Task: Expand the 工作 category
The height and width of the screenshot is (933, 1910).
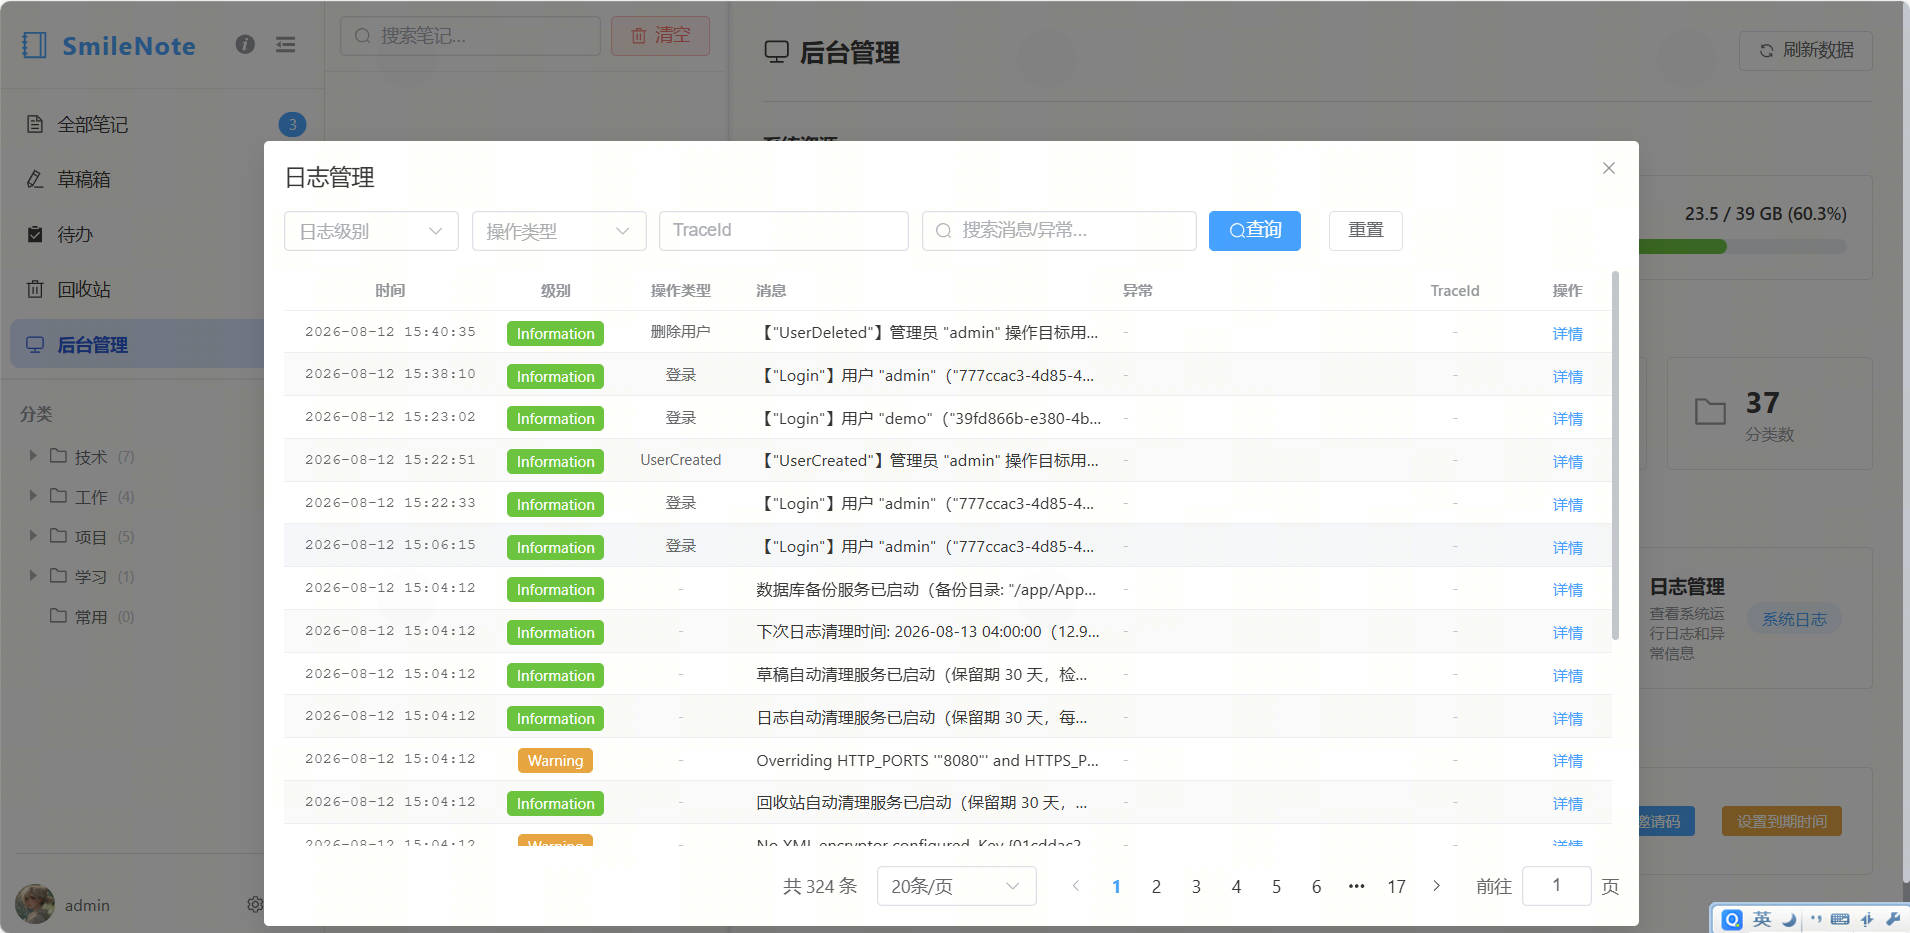Action: tap(33, 496)
